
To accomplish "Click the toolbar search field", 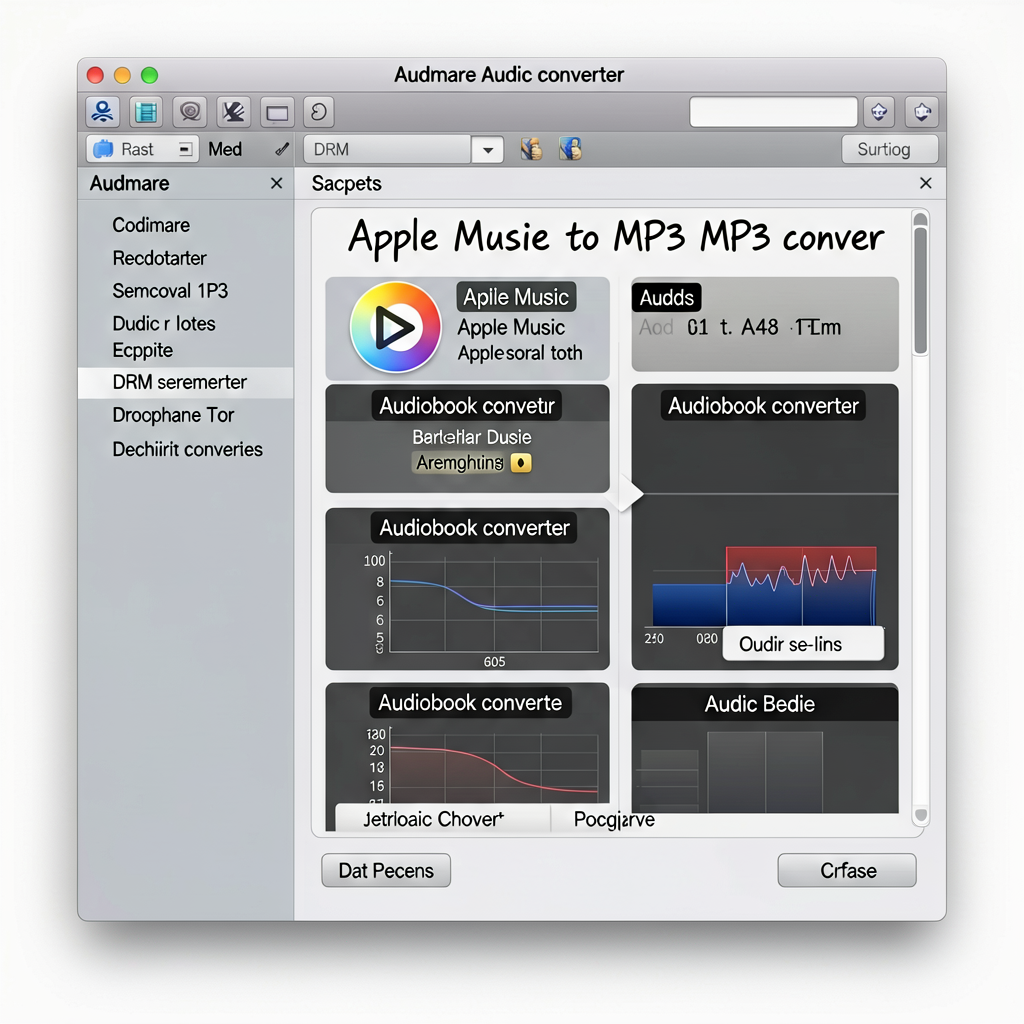I will [x=773, y=112].
